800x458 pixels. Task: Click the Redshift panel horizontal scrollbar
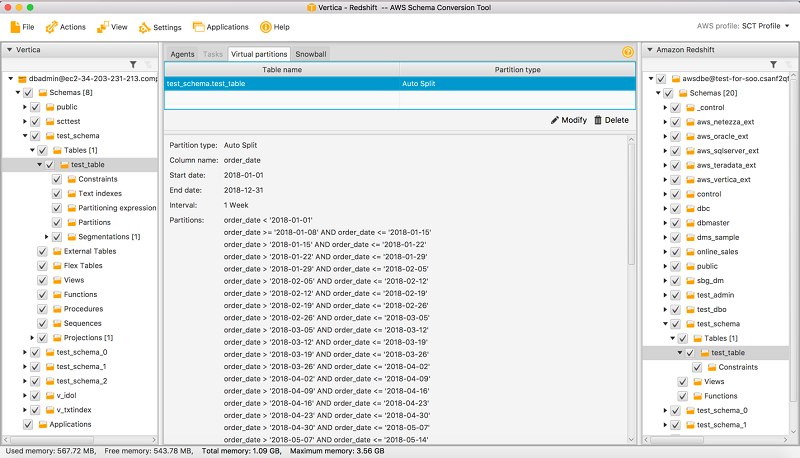[x=678, y=440]
